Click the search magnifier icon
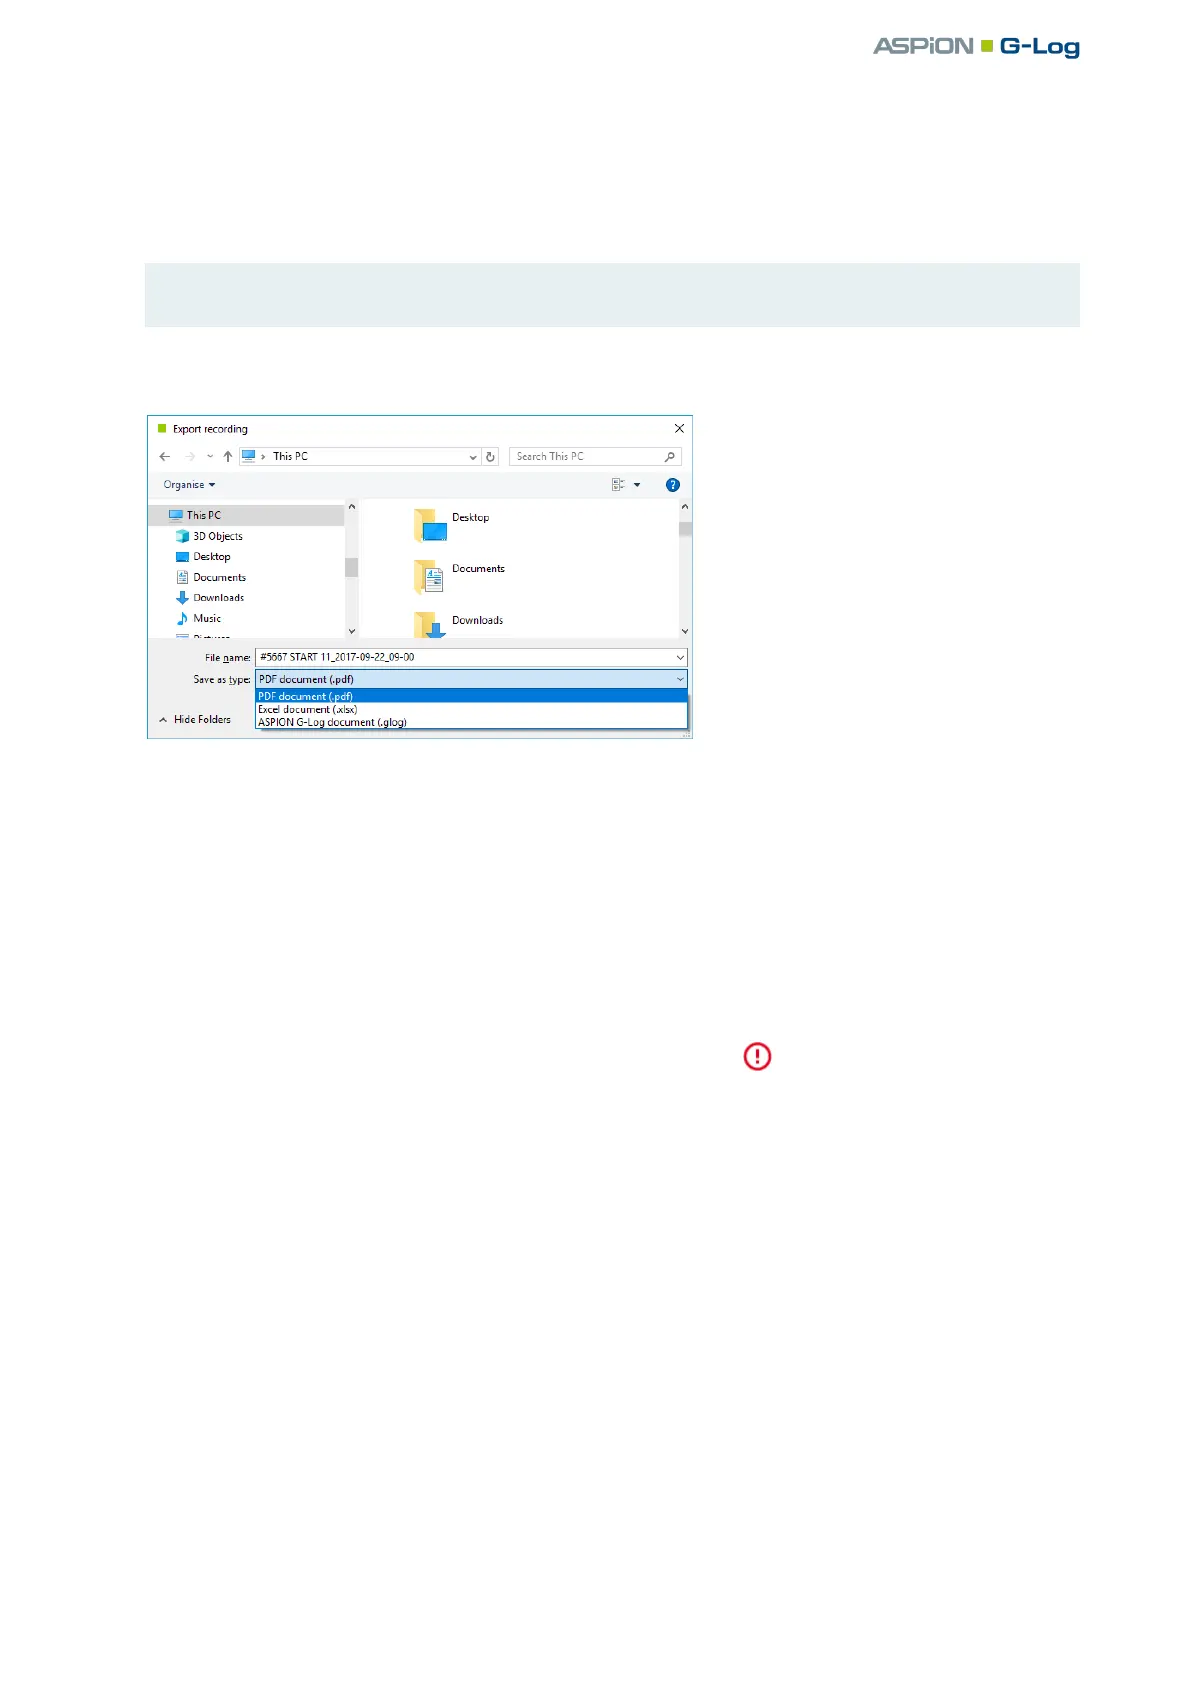 pyautogui.click(x=670, y=457)
